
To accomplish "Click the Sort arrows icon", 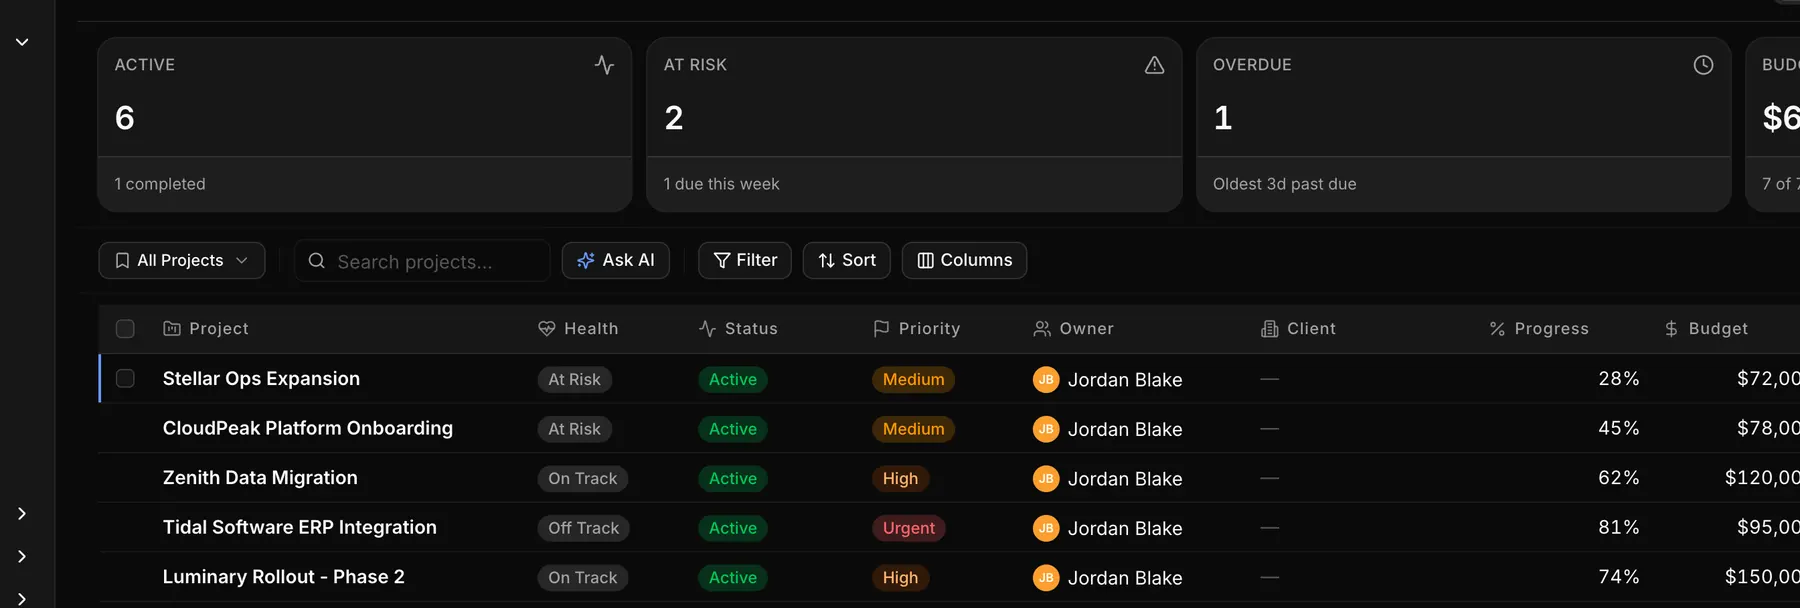I will tap(827, 260).
